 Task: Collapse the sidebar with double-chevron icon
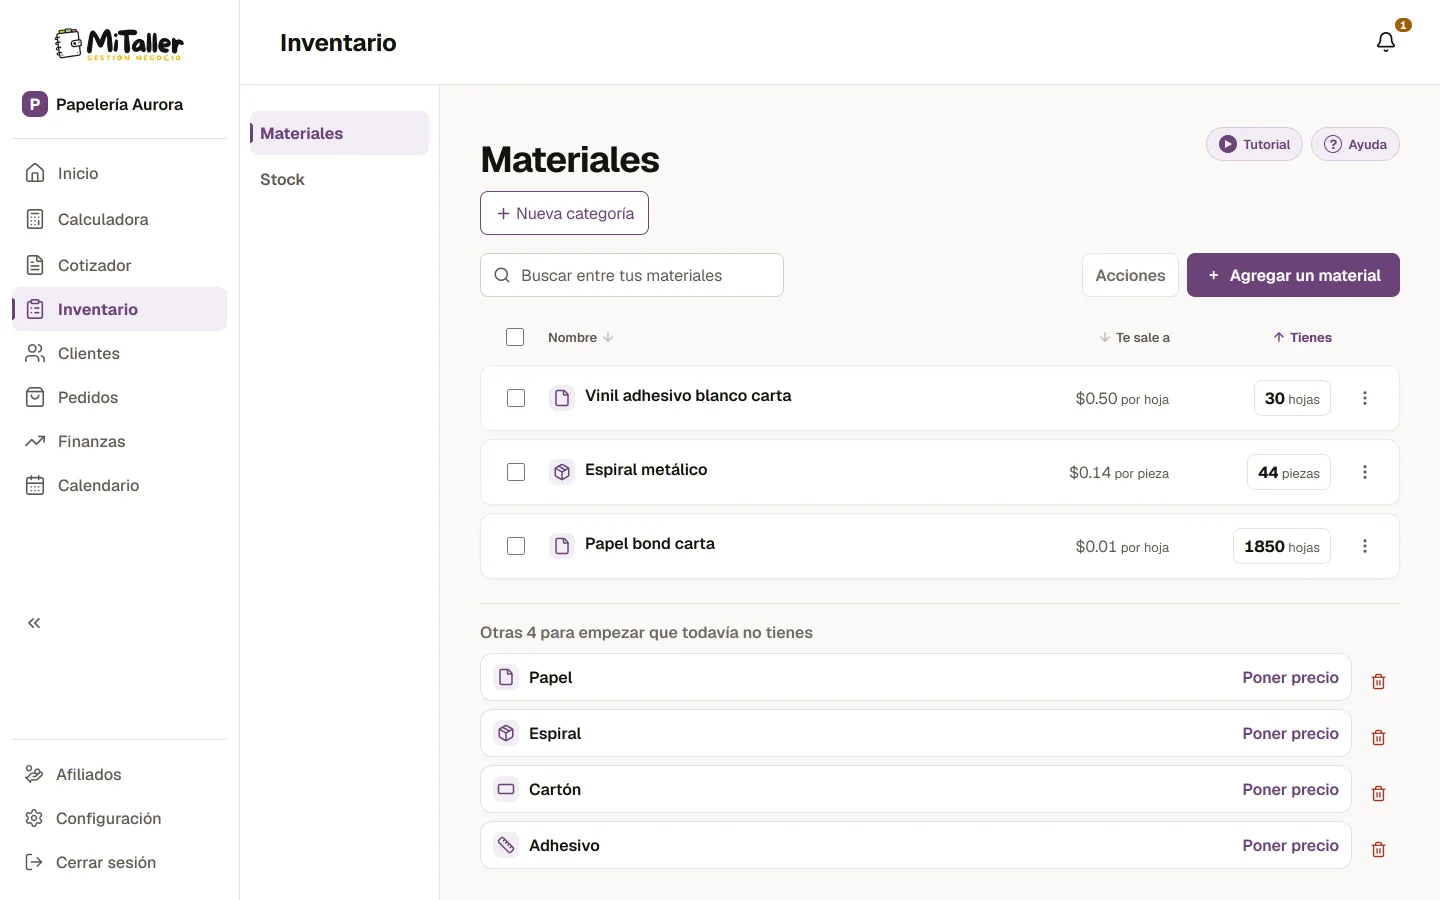(34, 623)
